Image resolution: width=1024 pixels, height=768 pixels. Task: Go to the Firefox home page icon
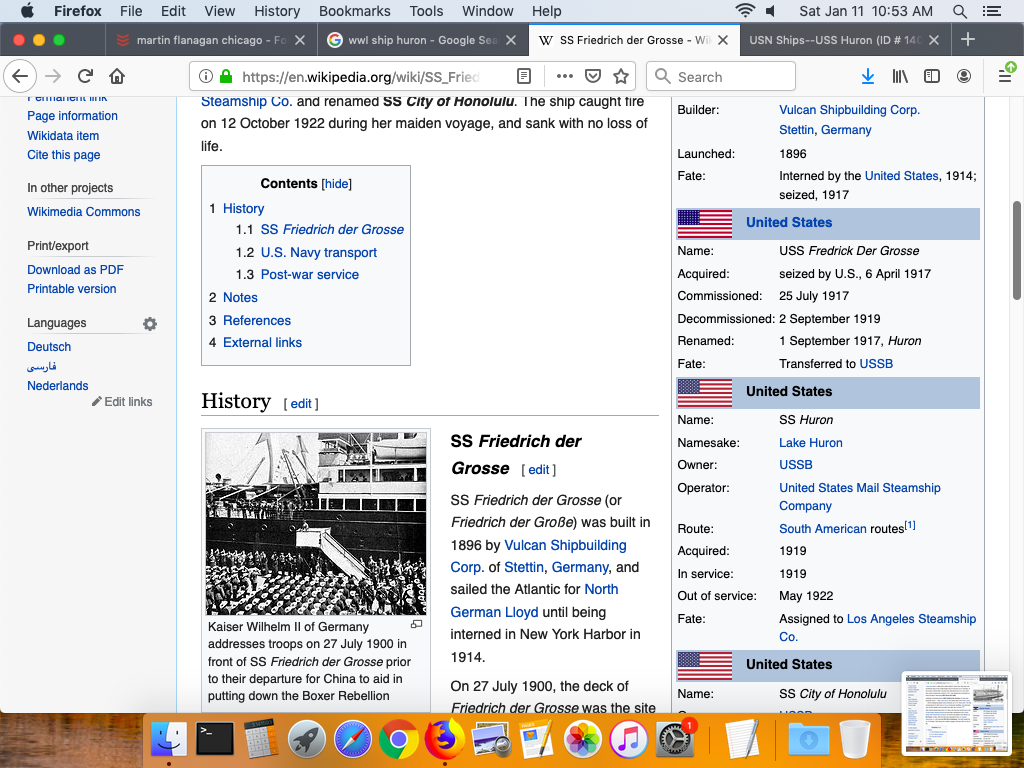[x=117, y=76]
